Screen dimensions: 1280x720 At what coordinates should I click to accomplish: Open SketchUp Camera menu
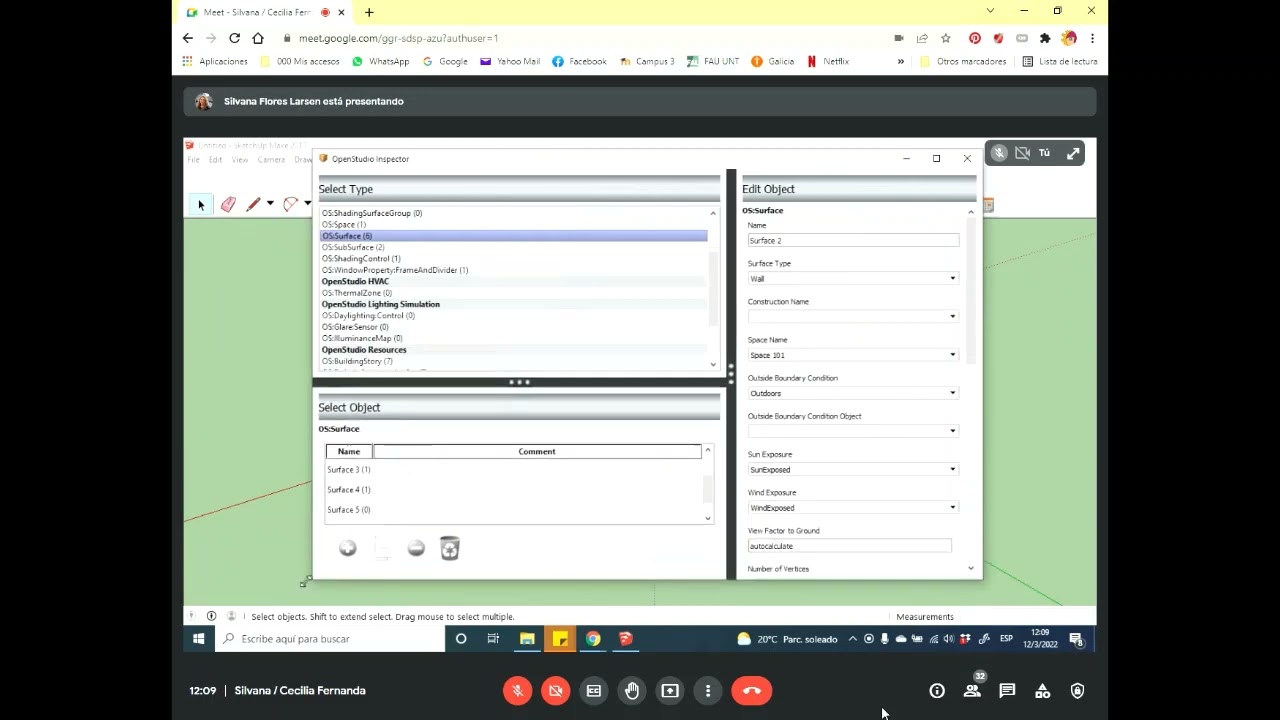(271, 160)
